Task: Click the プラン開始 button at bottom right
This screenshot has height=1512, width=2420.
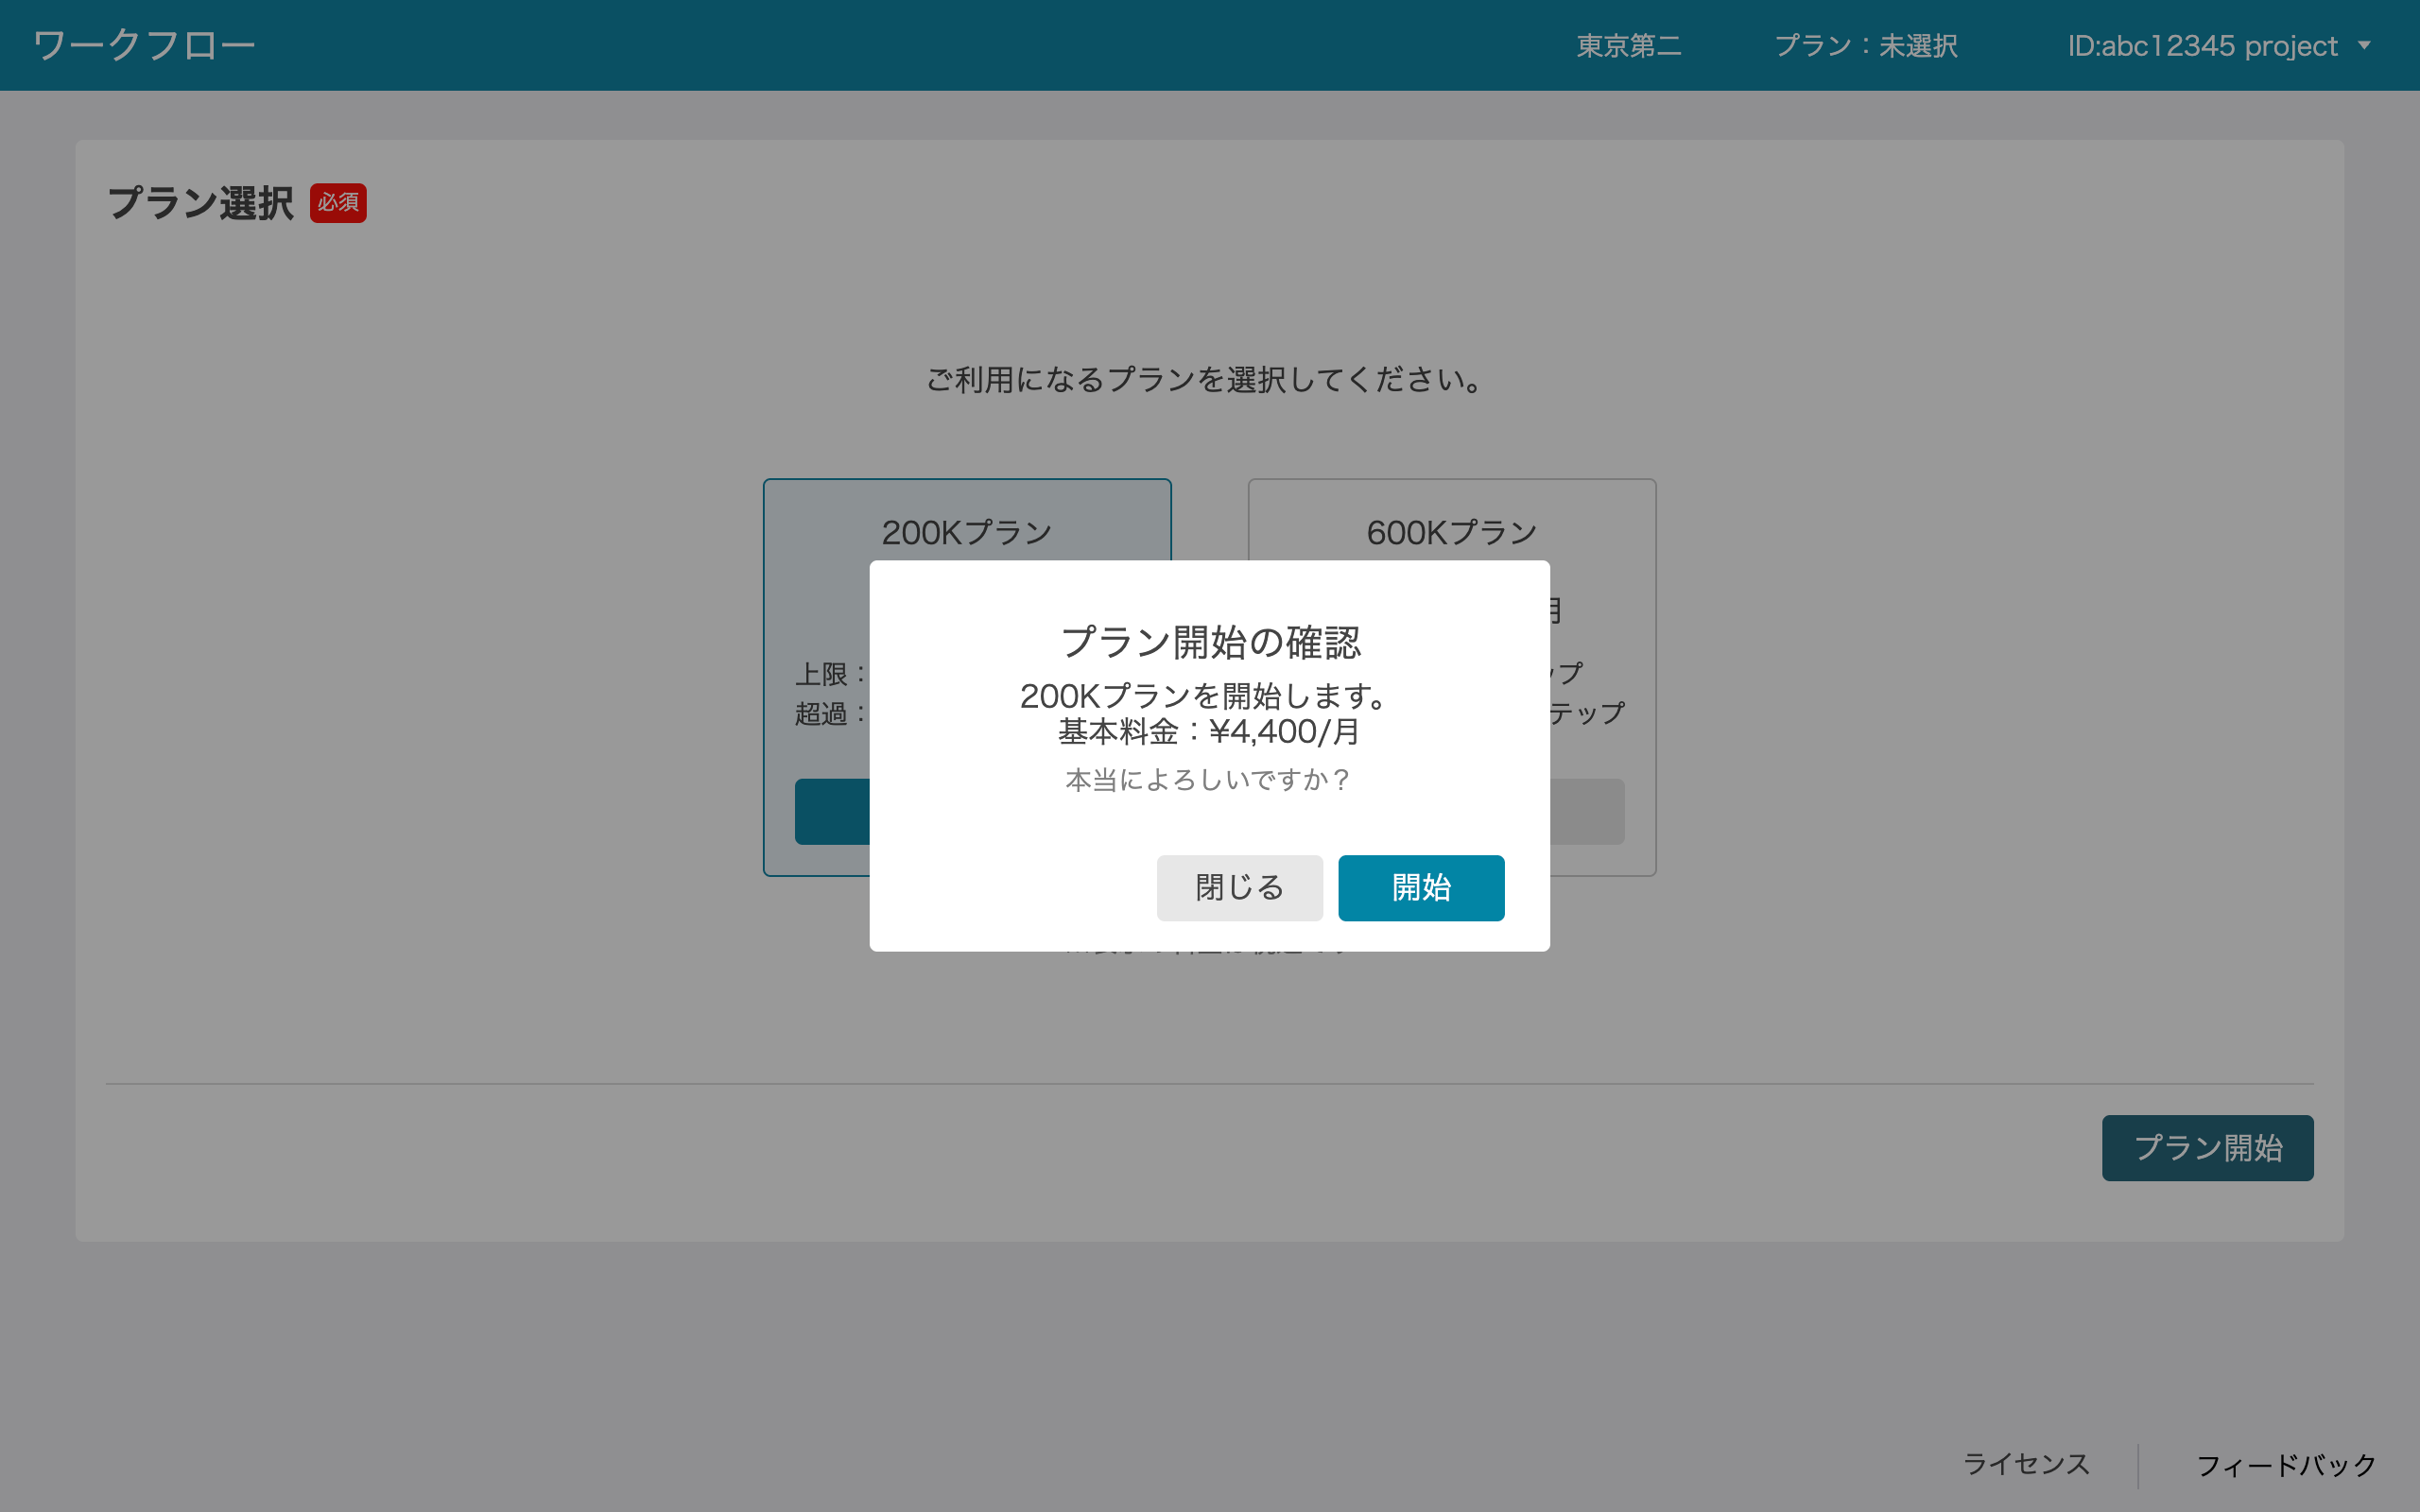Action: point(2207,1147)
